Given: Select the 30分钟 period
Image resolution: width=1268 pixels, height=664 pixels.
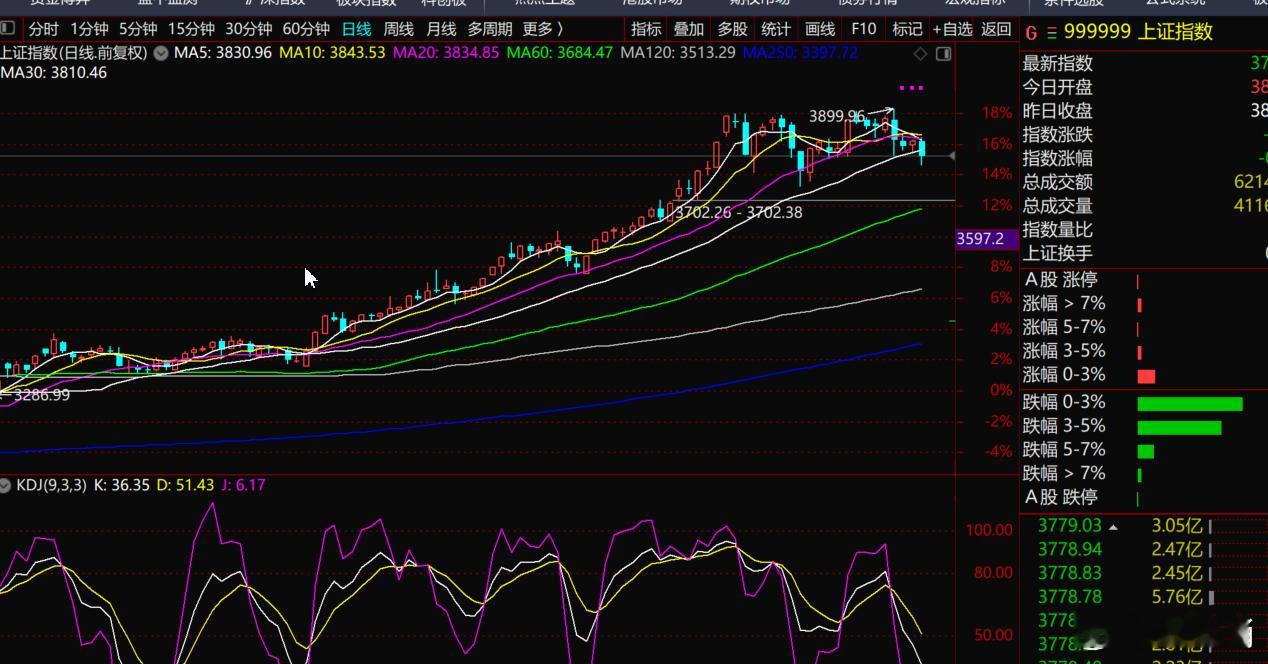Looking at the screenshot, I should coord(248,29).
